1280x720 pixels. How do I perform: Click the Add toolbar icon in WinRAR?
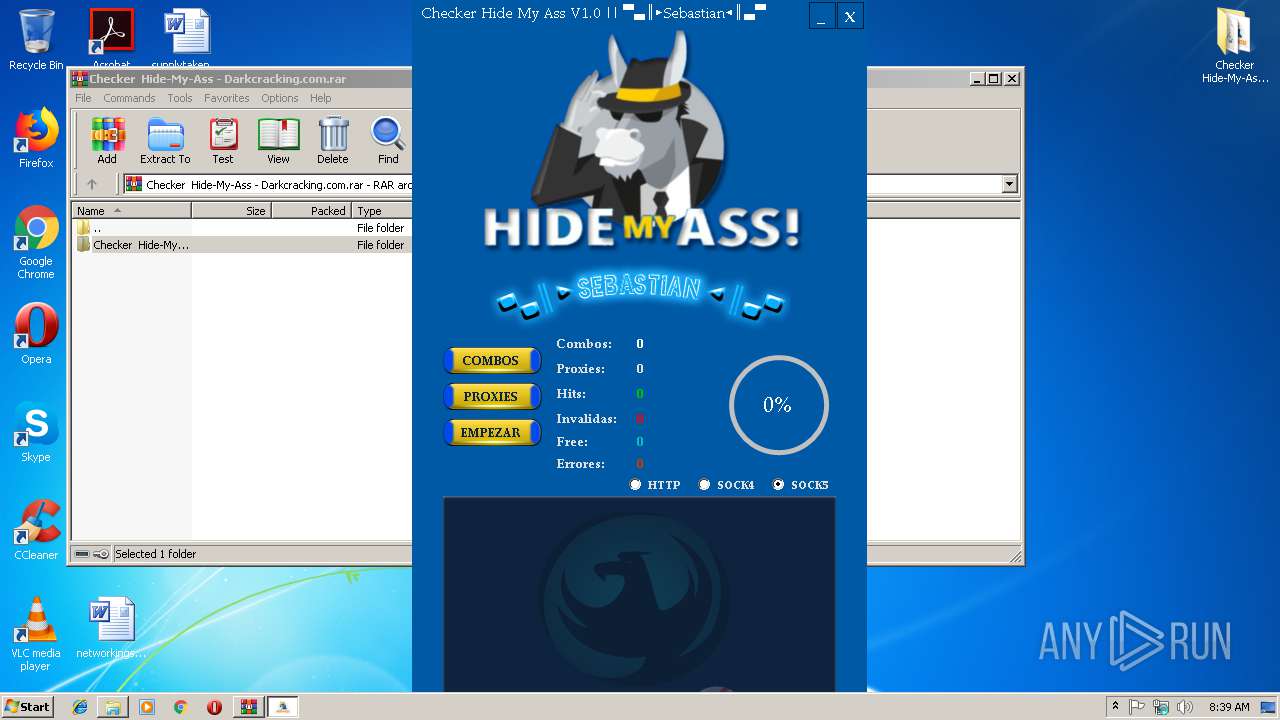[107, 141]
